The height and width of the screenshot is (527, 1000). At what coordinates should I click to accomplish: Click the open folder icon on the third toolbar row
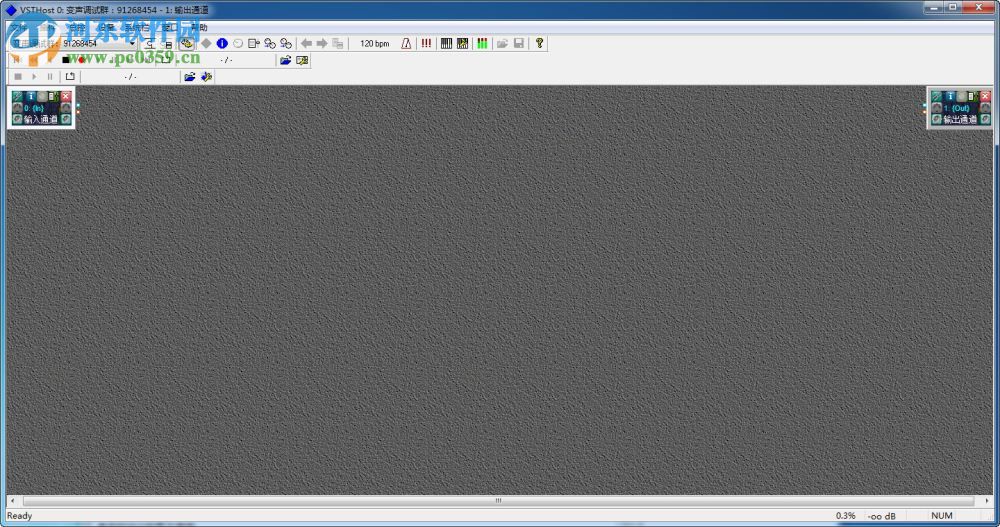[x=189, y=77]
